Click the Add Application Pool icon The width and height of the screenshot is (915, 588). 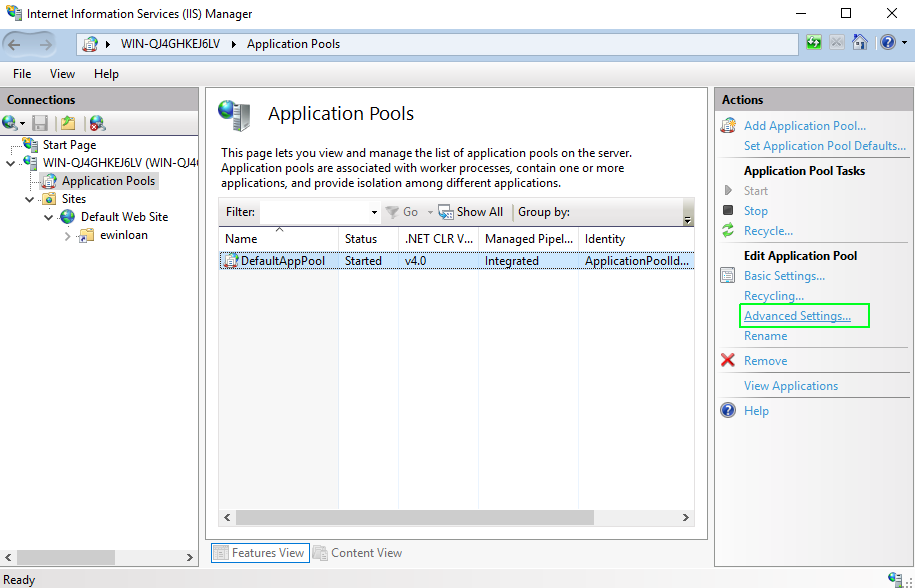pyautogui.click(x=728, y=125)
